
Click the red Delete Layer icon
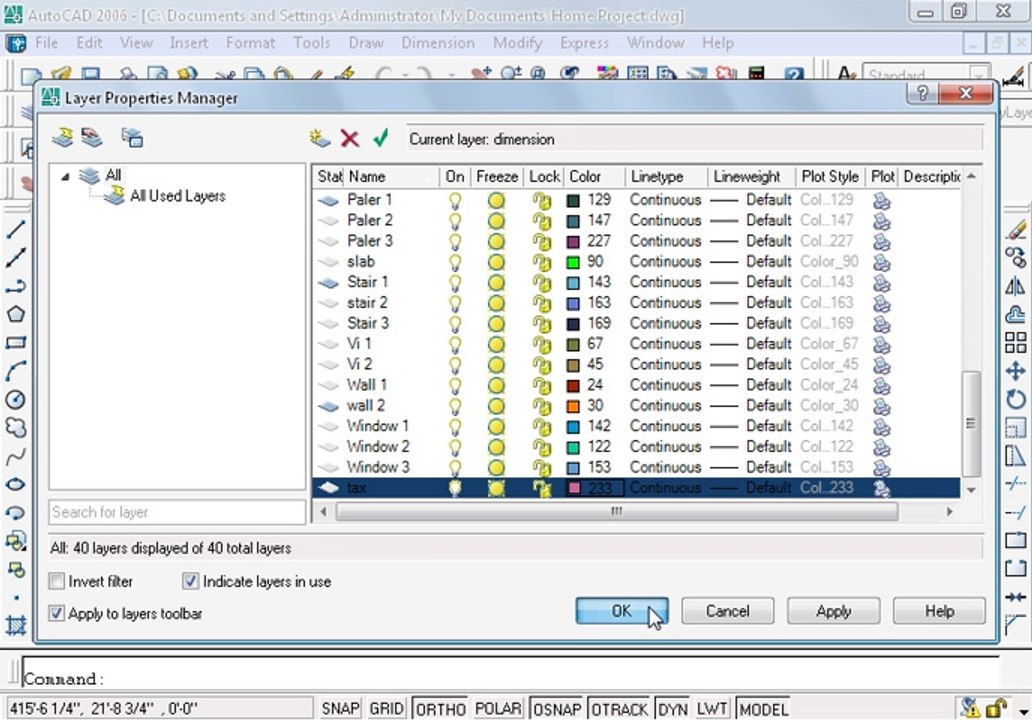pos(349,138)
